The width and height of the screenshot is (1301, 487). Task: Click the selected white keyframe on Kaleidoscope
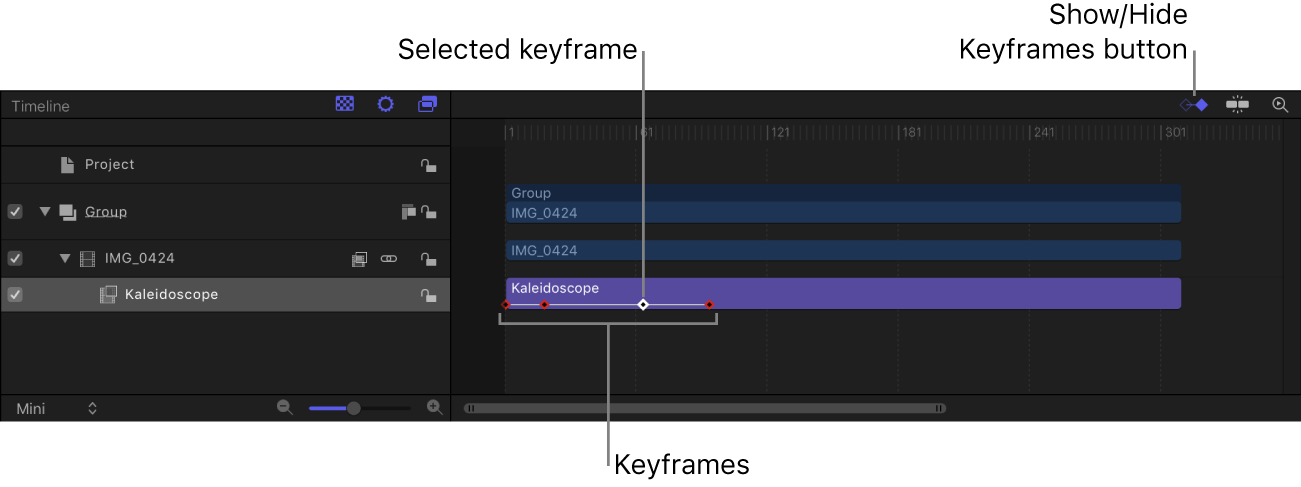[x=643, y=304]
